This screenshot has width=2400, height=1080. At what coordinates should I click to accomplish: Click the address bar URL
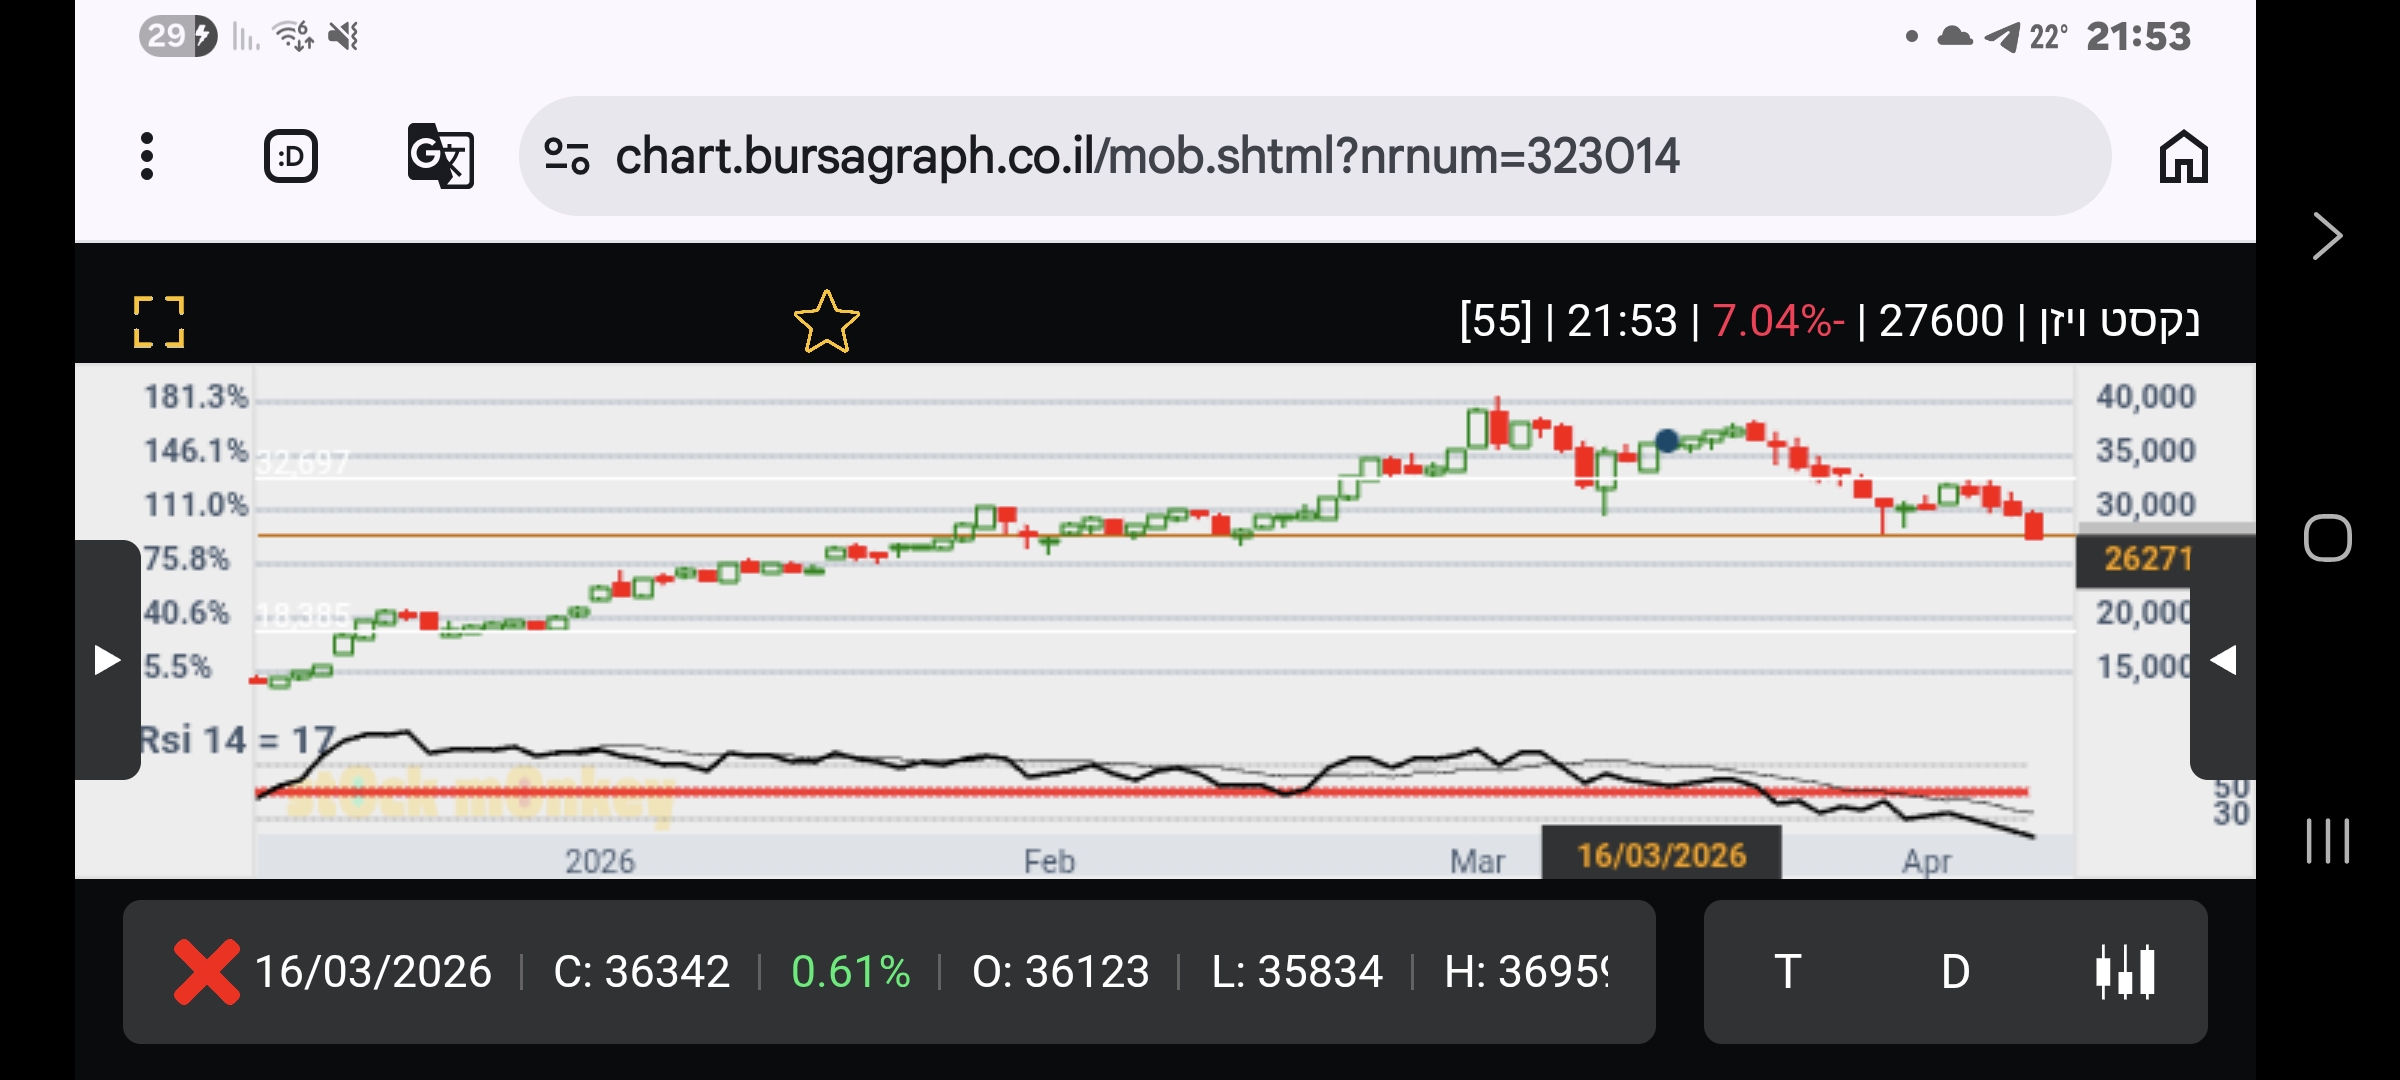(1145, 156)
